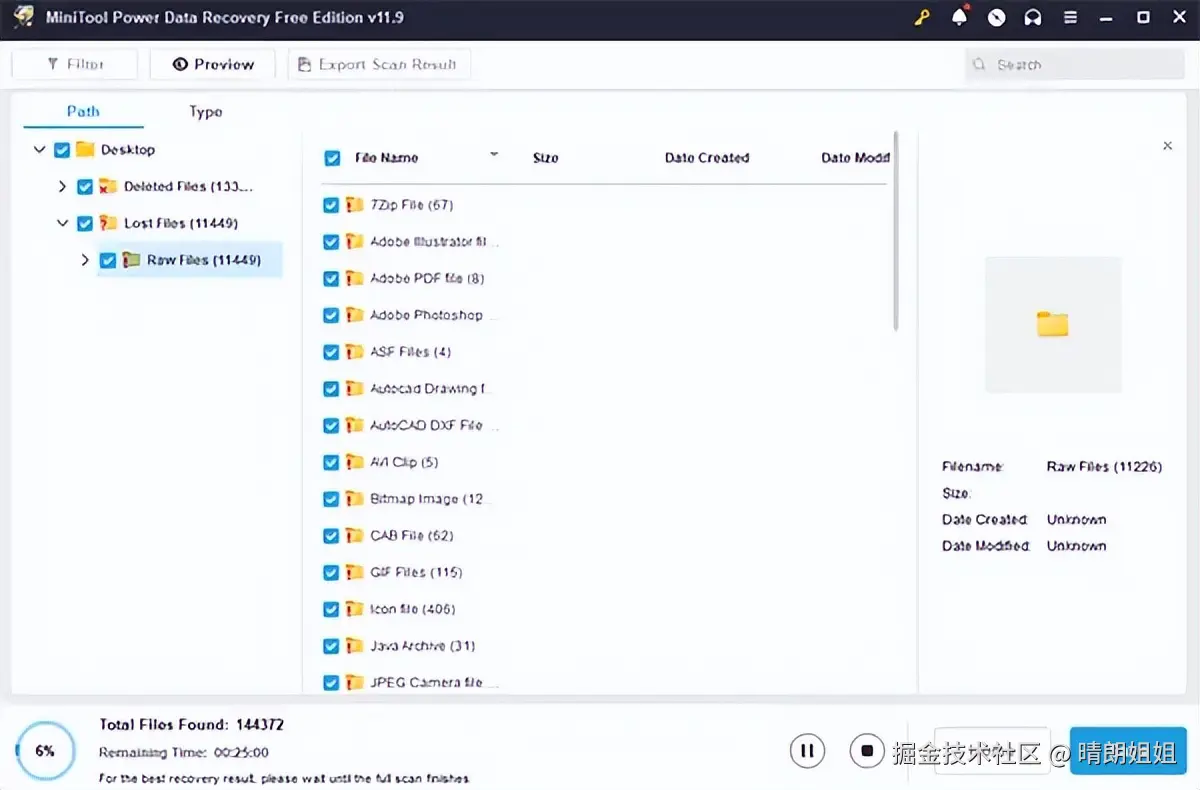The width and height of the screenshot is (1200, 790).
Task: Open the hamburger menu icon
Action: (x=1070, y=18)
